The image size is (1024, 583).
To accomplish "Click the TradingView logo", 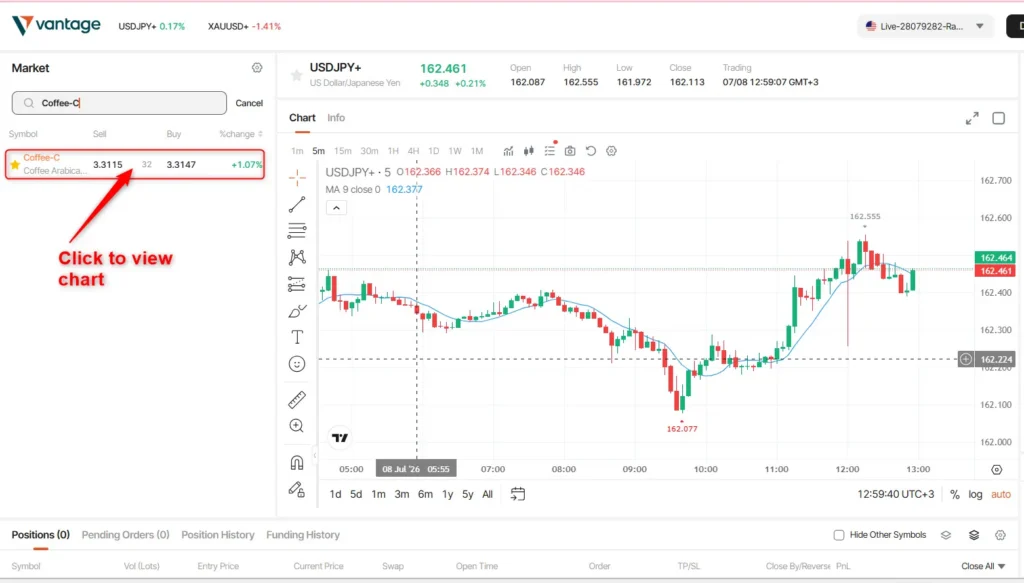I will (x=340, y=437).
